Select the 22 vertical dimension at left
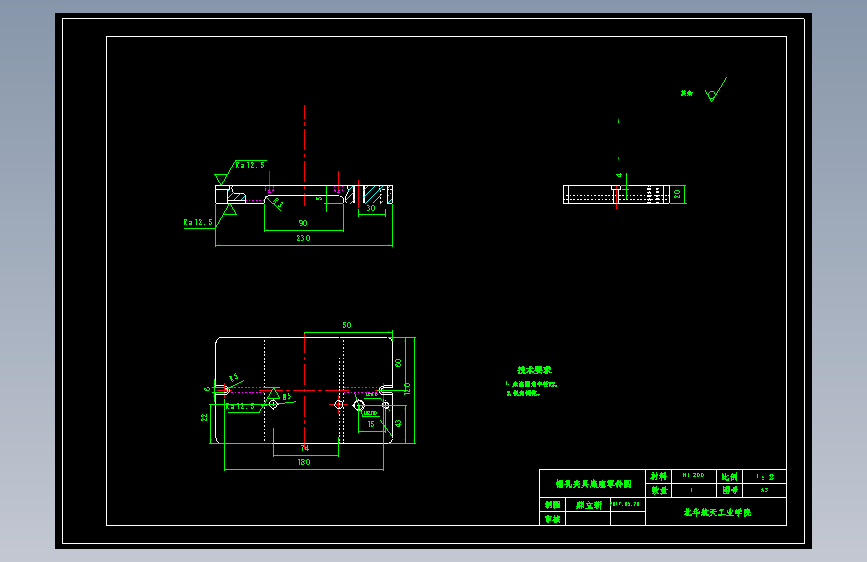867x562 pixels. (204, 417)
